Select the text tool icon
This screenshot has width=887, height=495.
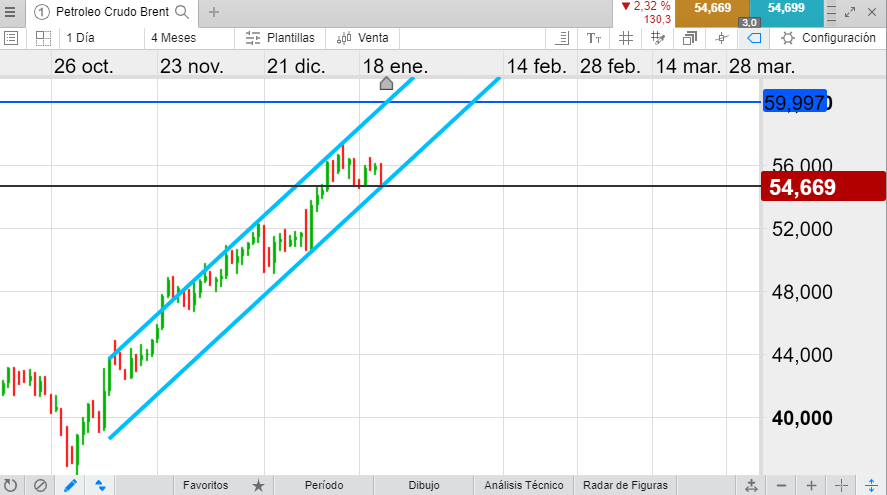(x=593, y=38)
